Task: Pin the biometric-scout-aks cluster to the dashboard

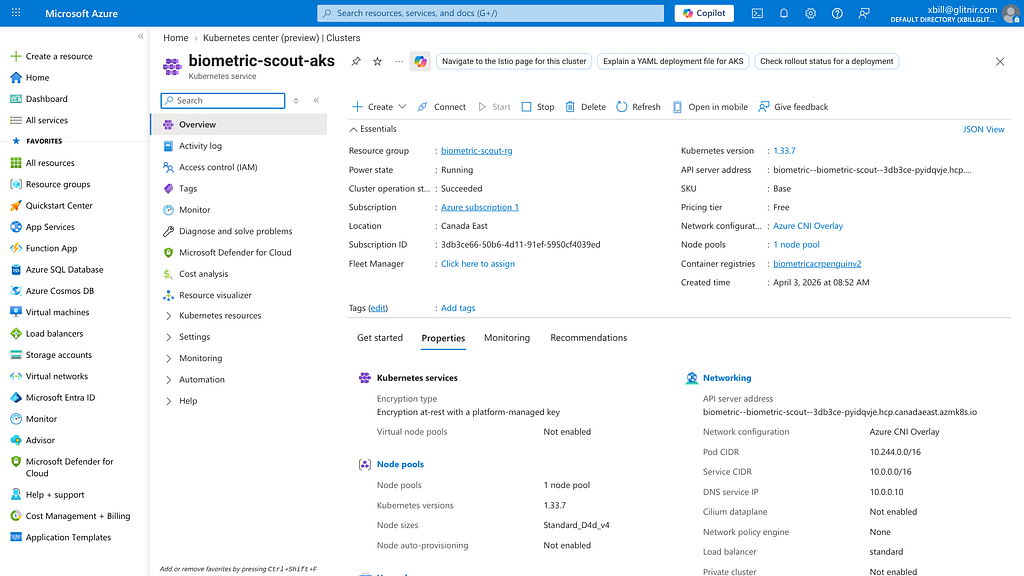Action: point(356,61)
